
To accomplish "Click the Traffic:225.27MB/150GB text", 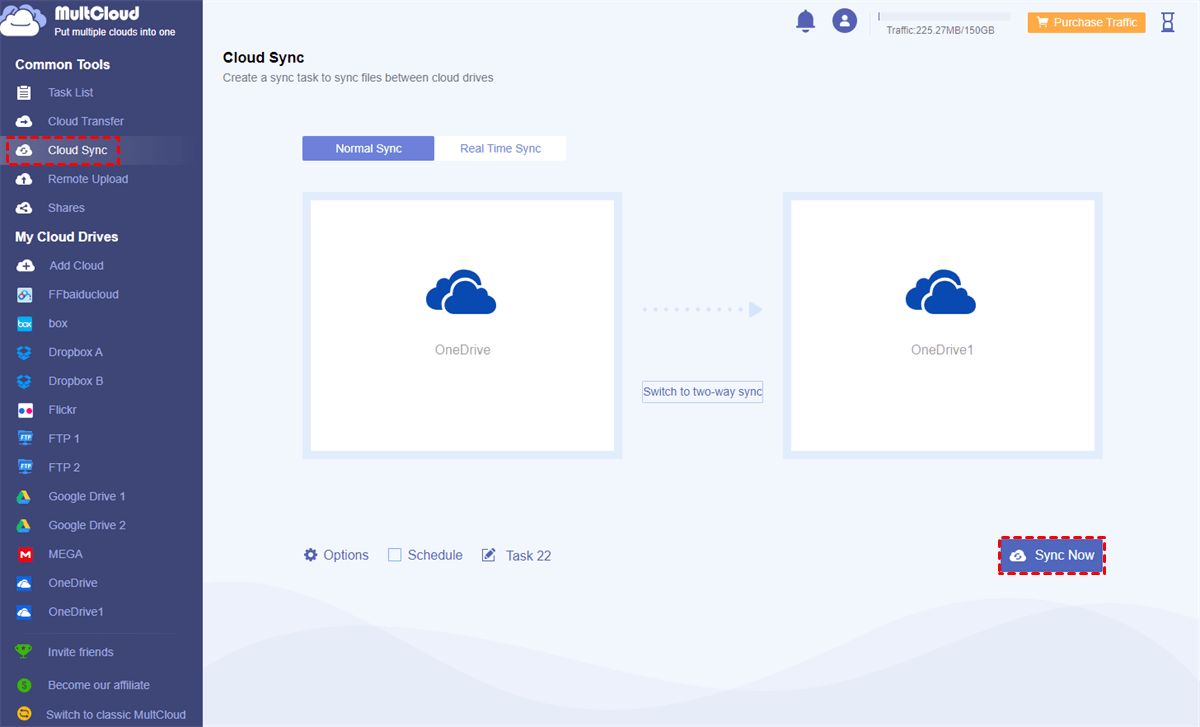I will pos(940,31).
